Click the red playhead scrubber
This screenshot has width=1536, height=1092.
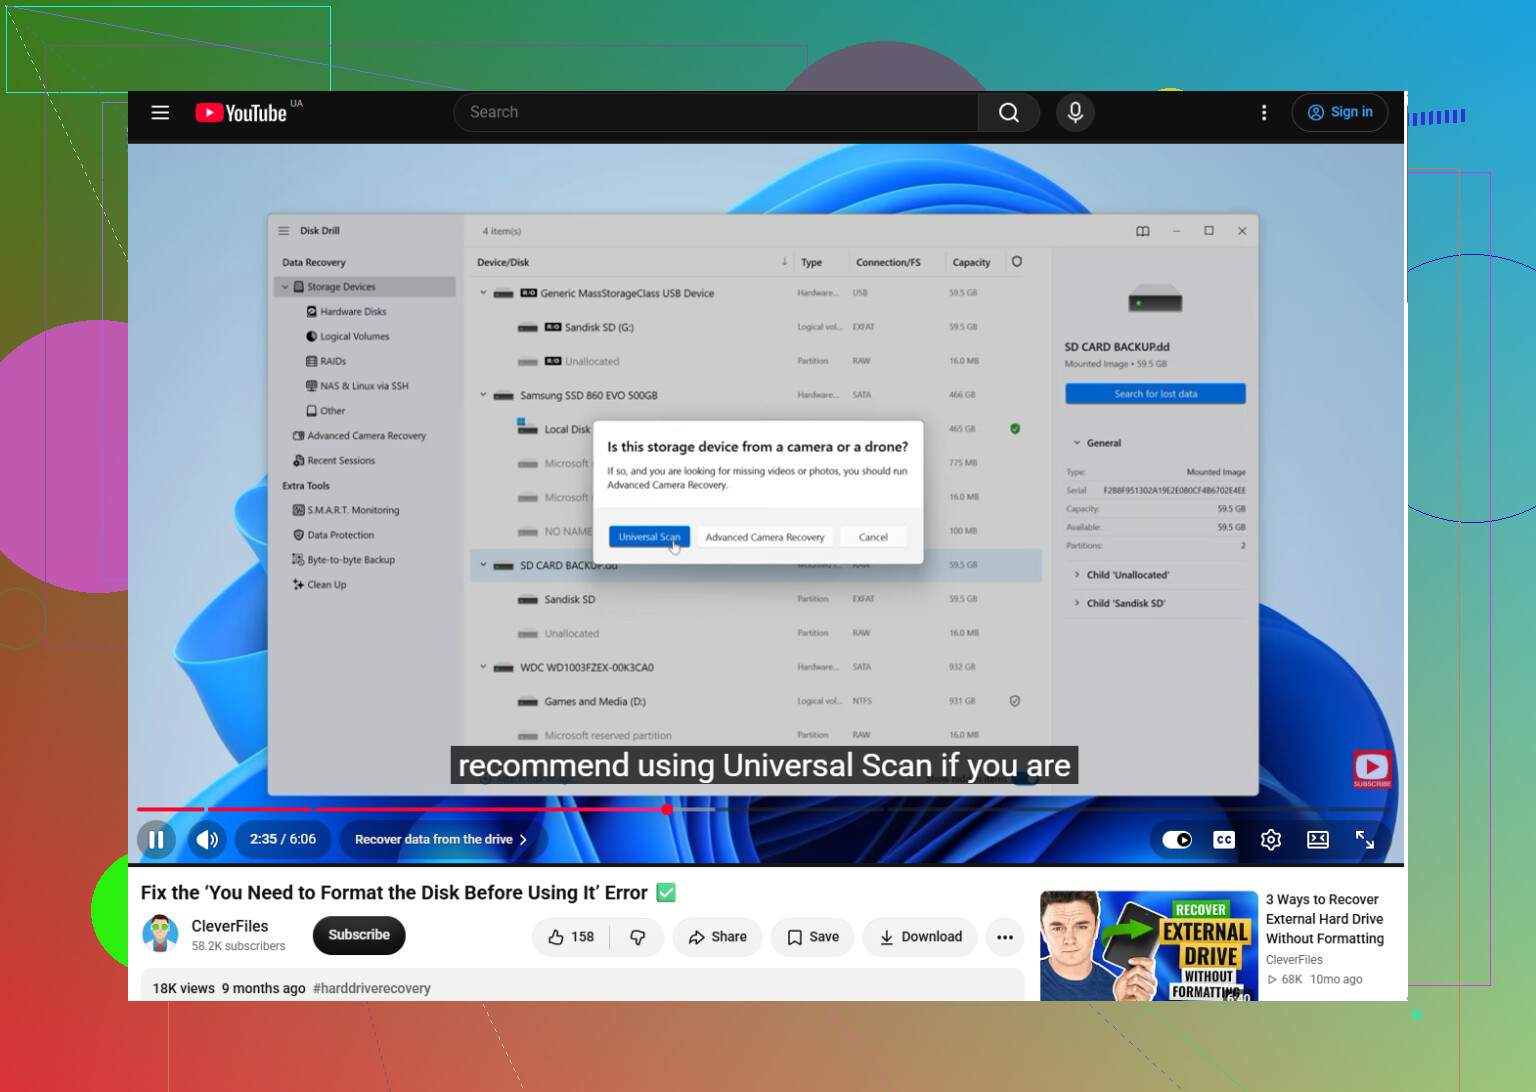[x=667, y=809]
